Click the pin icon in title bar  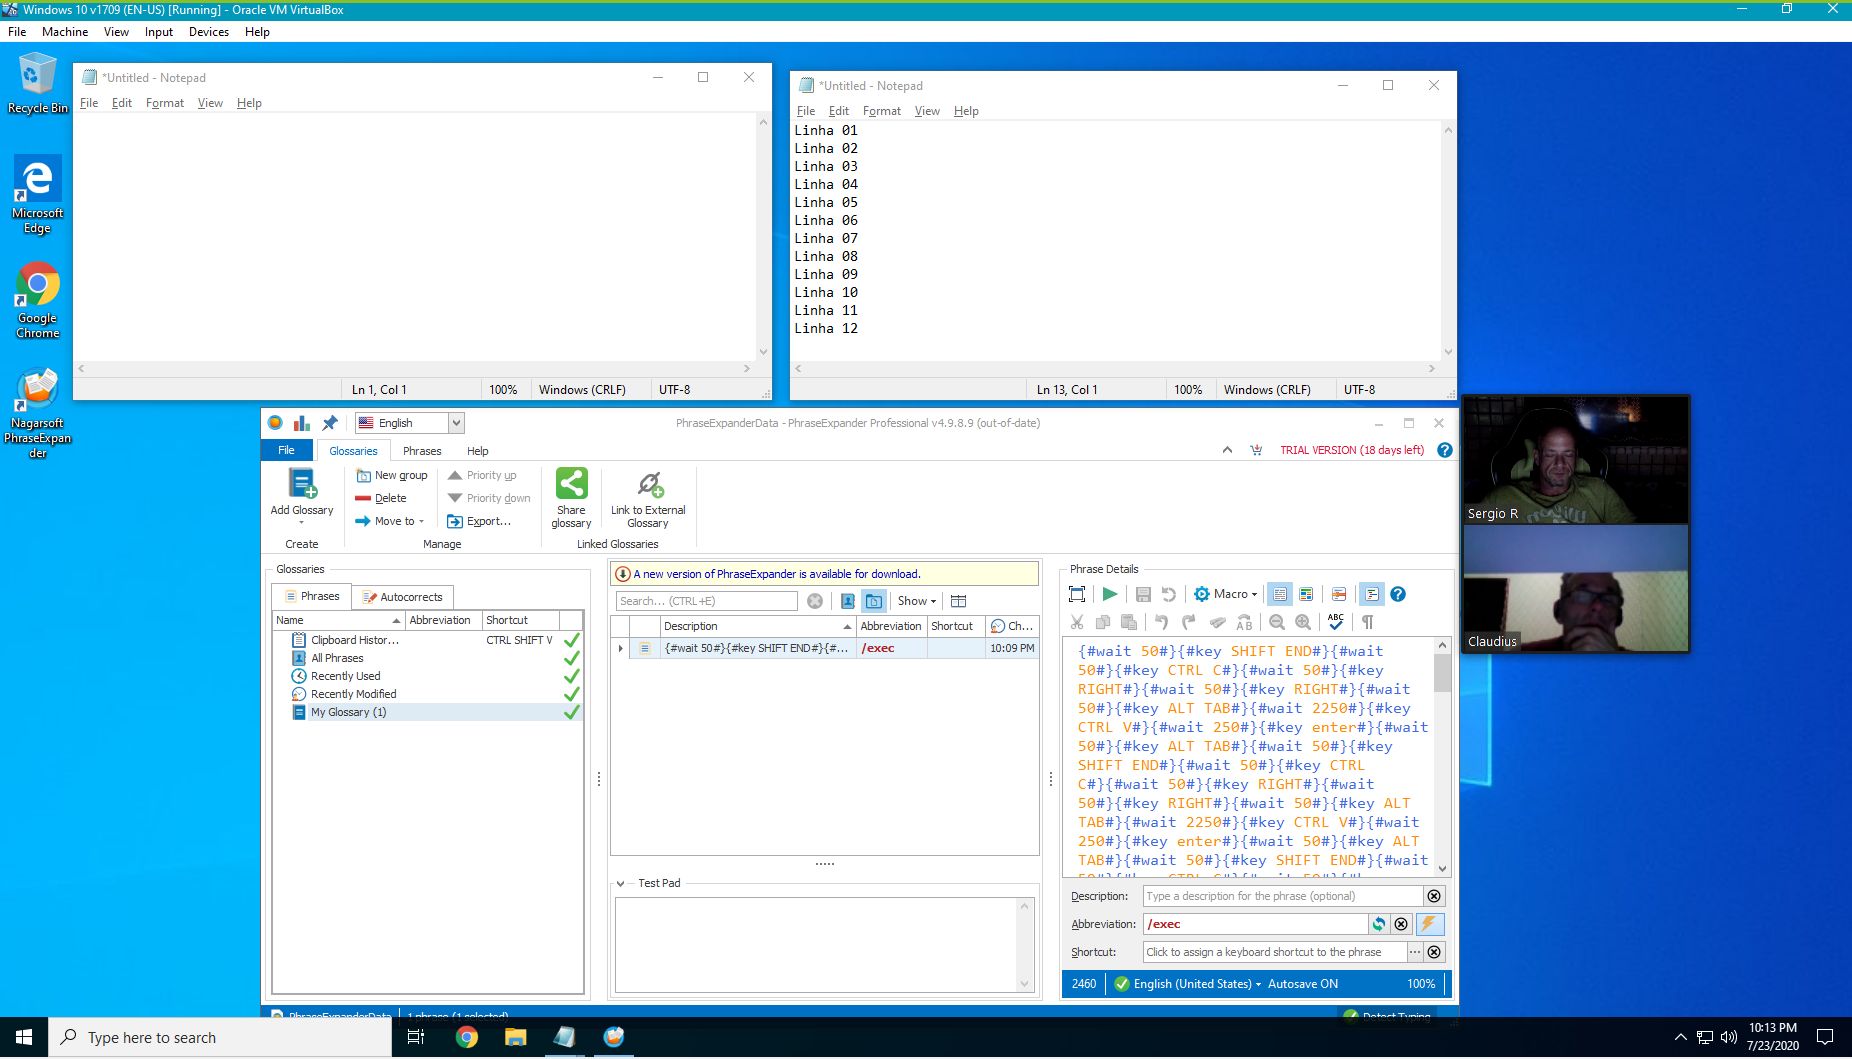click(x=330, y=423)
